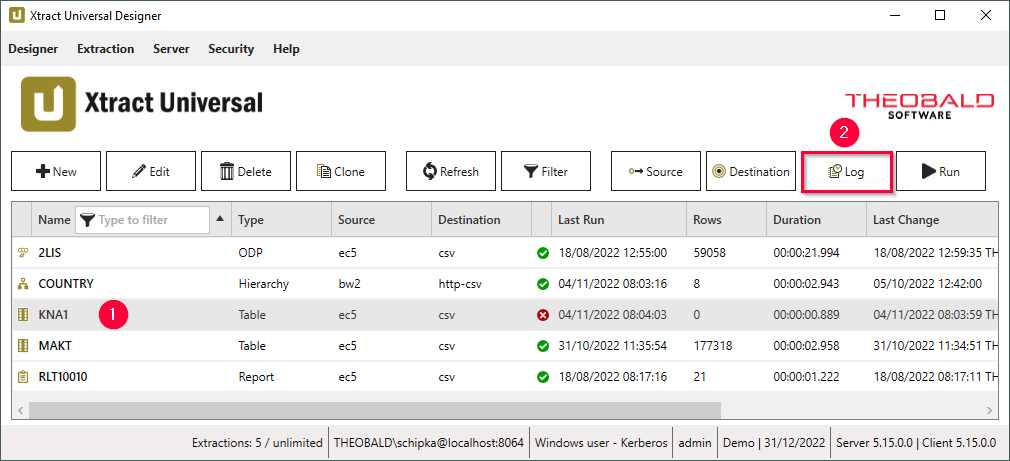
Task: Click the New extraction plus button
Action: click(56, 171)
